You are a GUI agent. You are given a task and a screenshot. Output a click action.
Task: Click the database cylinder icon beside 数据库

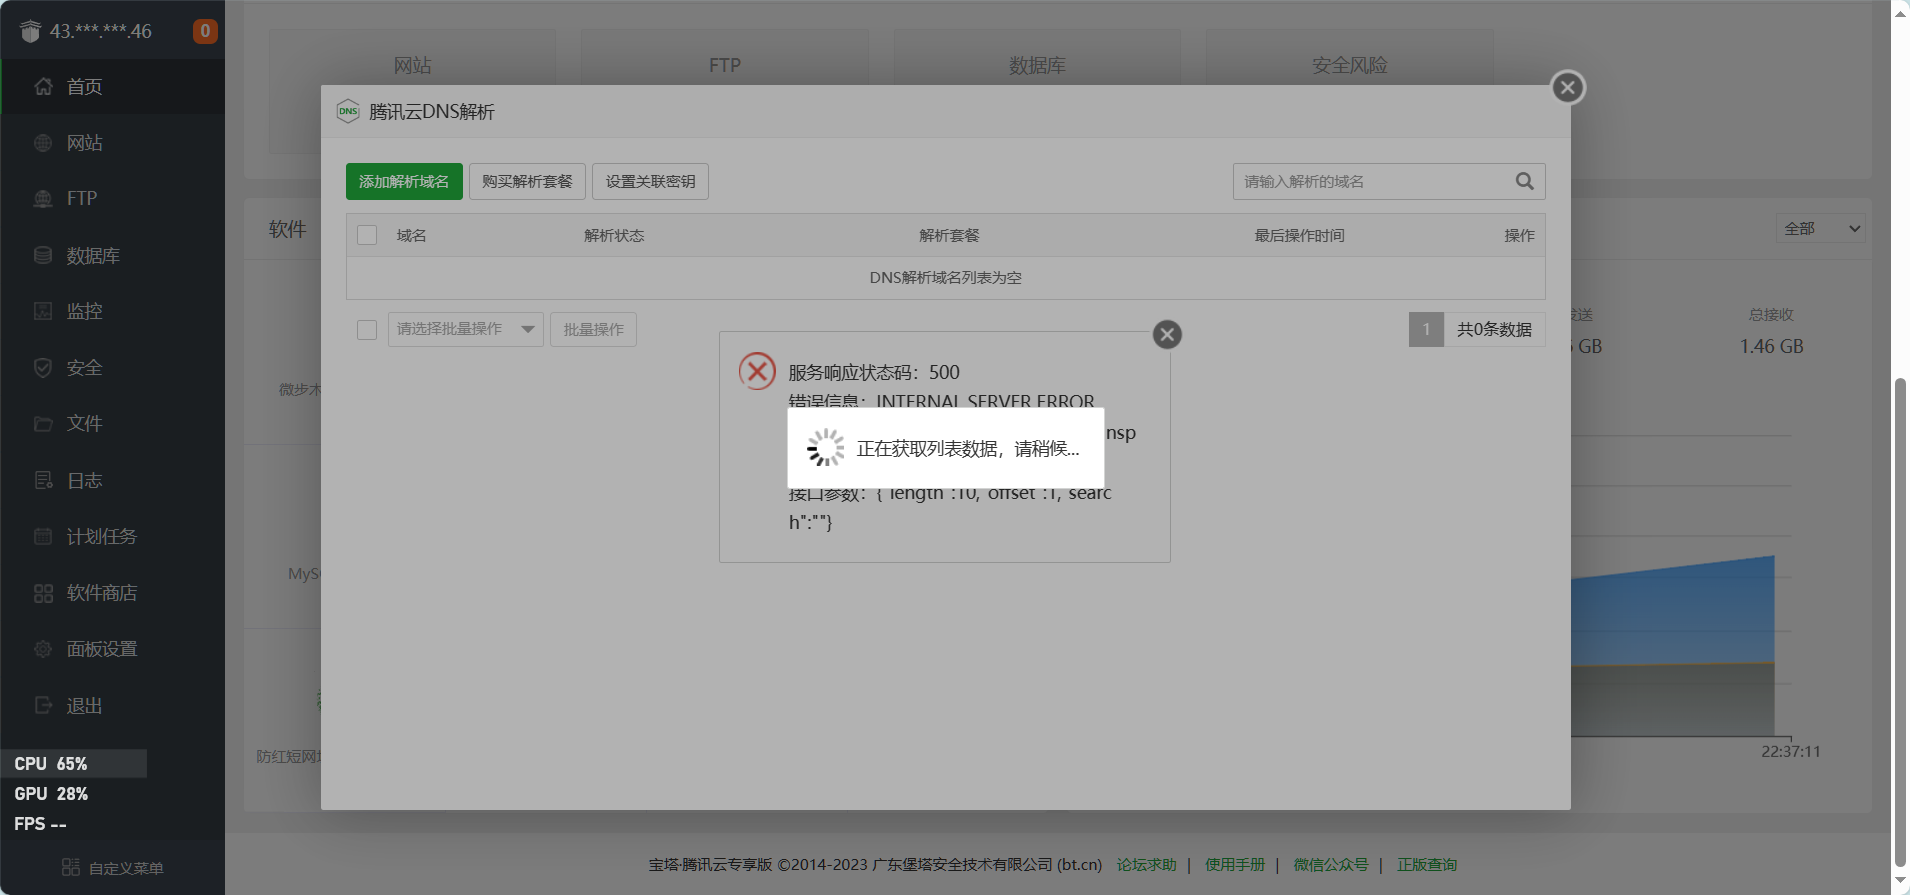click(x=43, y=256)
